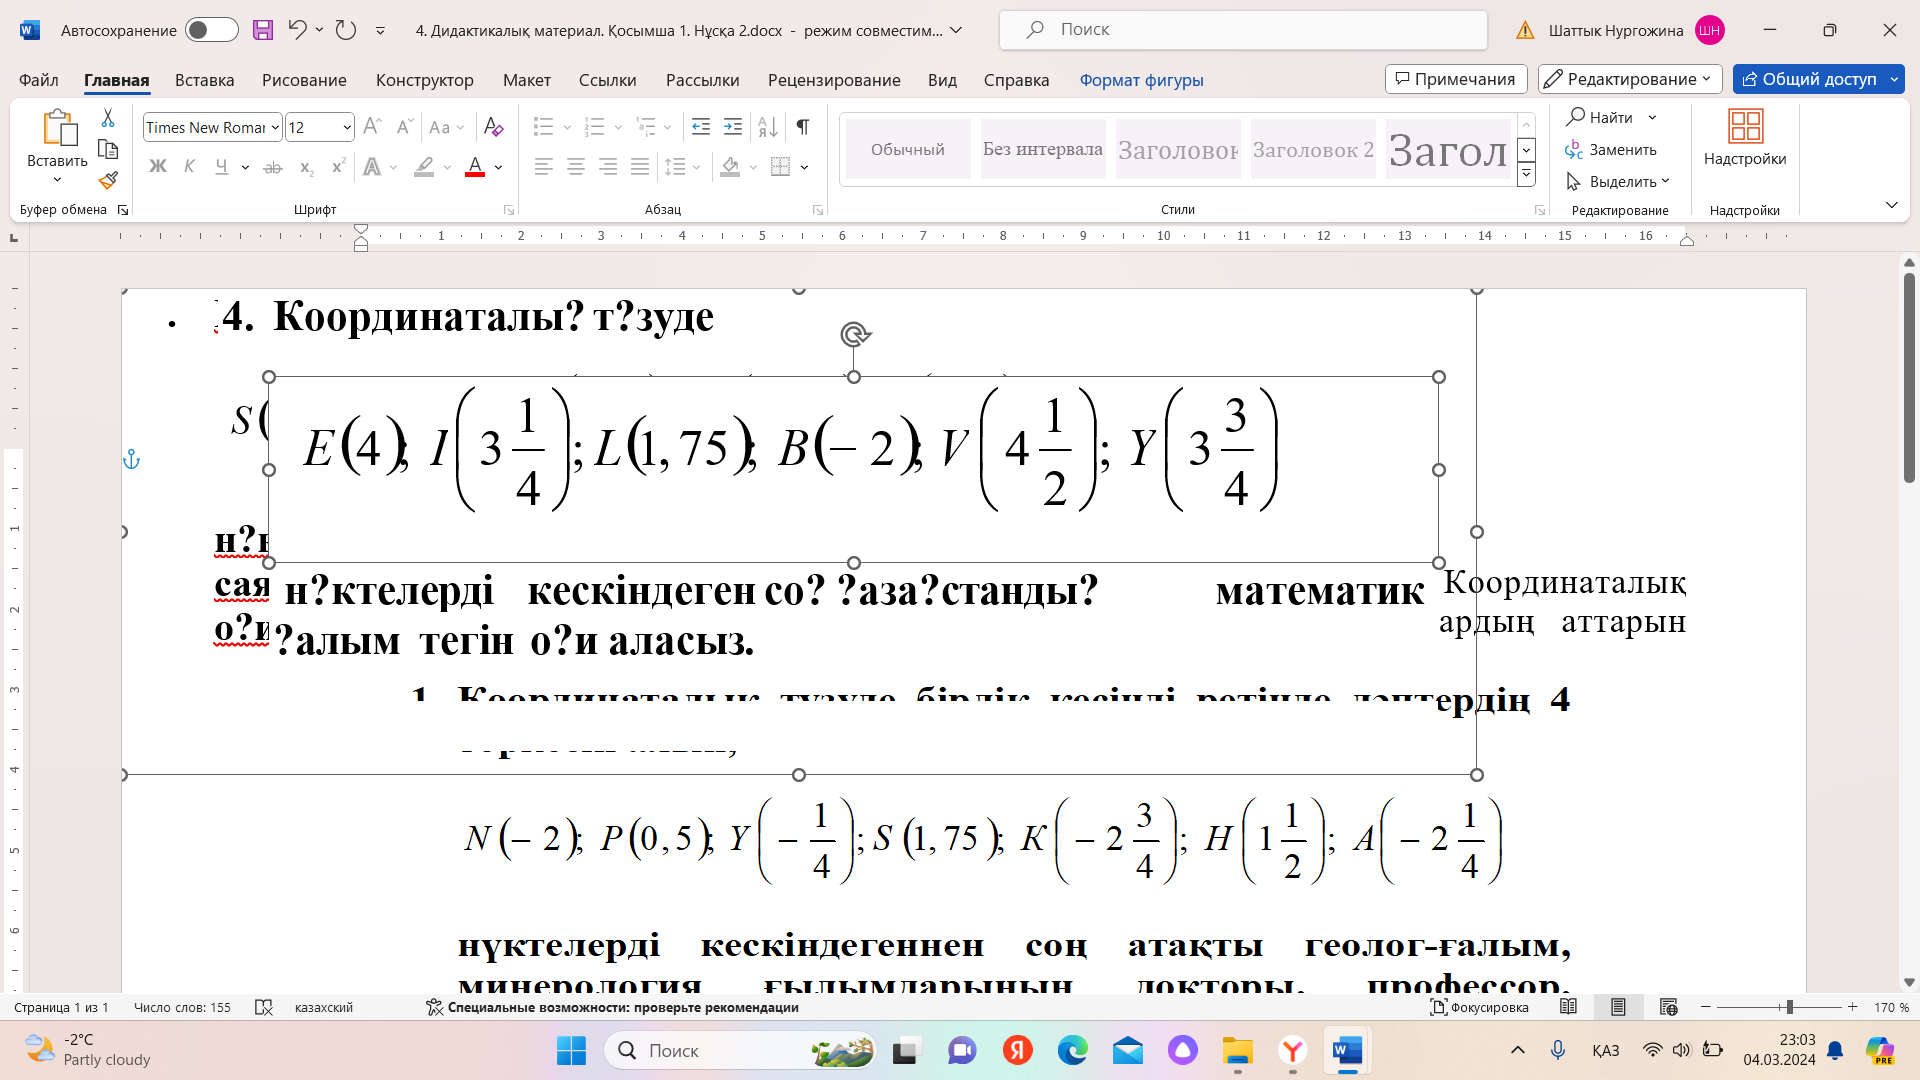Click the Clear Formatting icon
This screenshot has height=1080, width=1920.
(x=493, y=127)
